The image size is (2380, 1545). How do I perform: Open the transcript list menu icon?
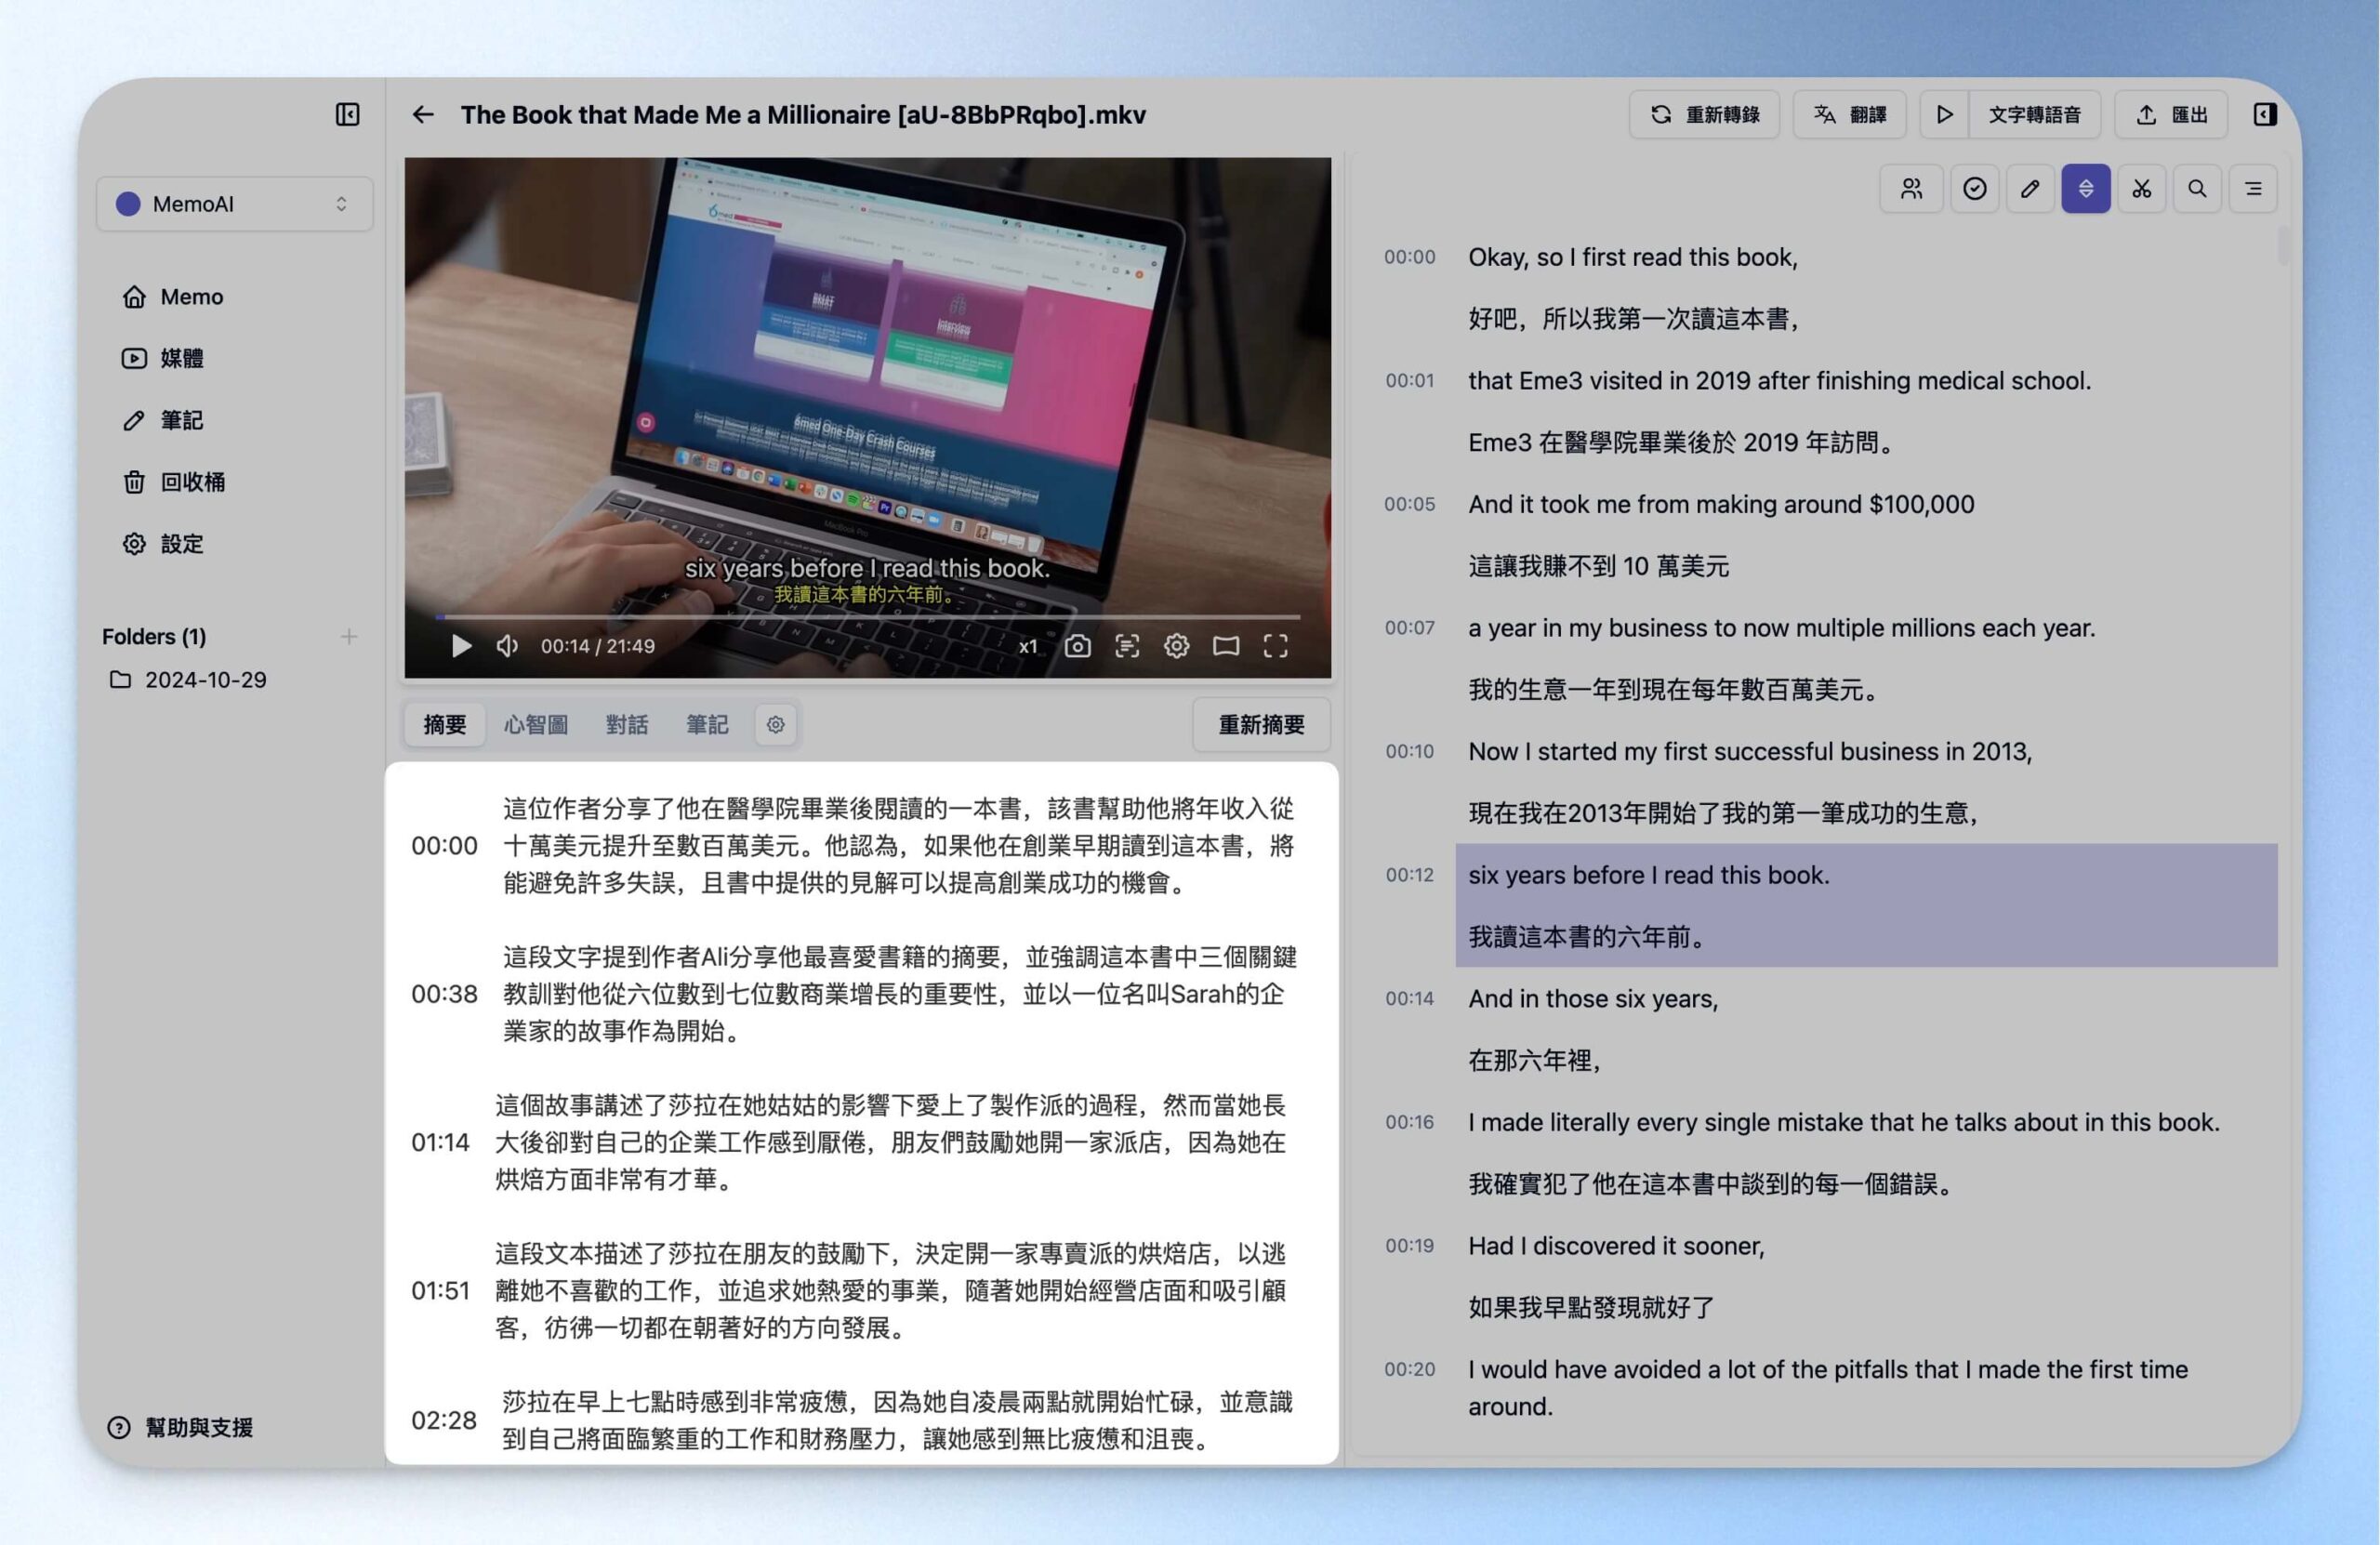click(x=2253, y=188)
